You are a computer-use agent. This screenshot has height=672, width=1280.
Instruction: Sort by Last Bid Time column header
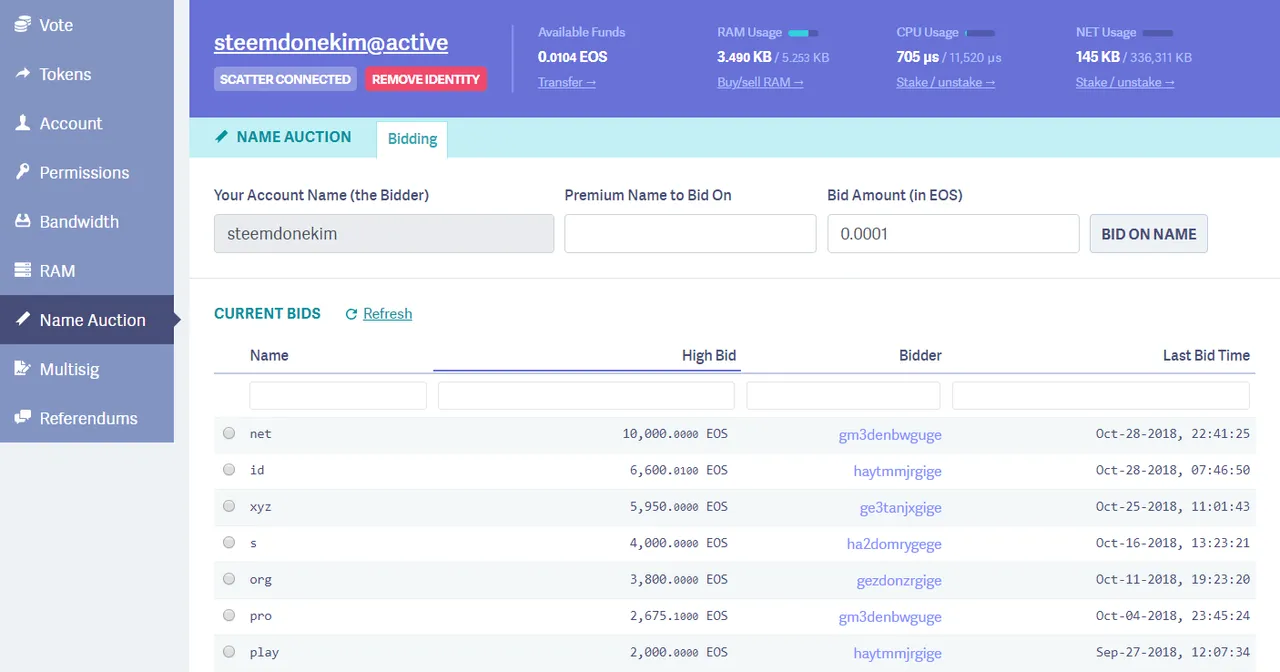(x=1206, y=355)
